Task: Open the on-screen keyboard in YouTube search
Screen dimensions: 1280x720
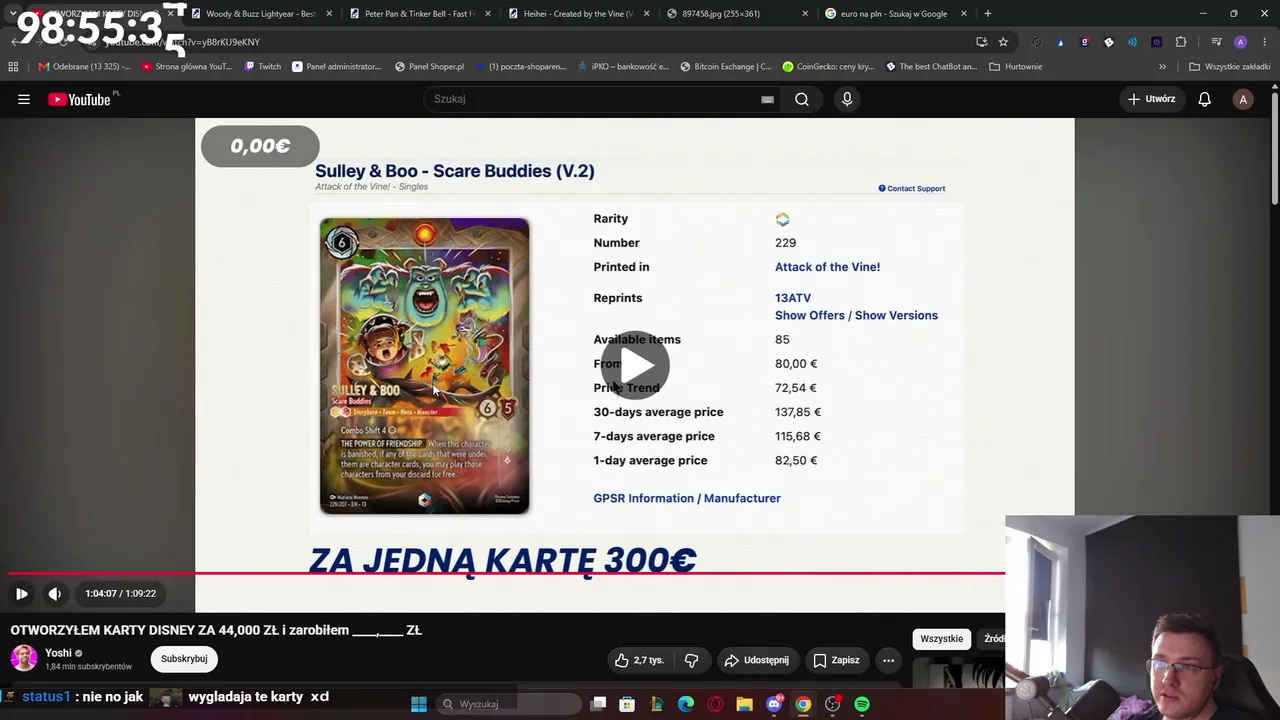Action: pyautogui.click(x=767, y=99)
